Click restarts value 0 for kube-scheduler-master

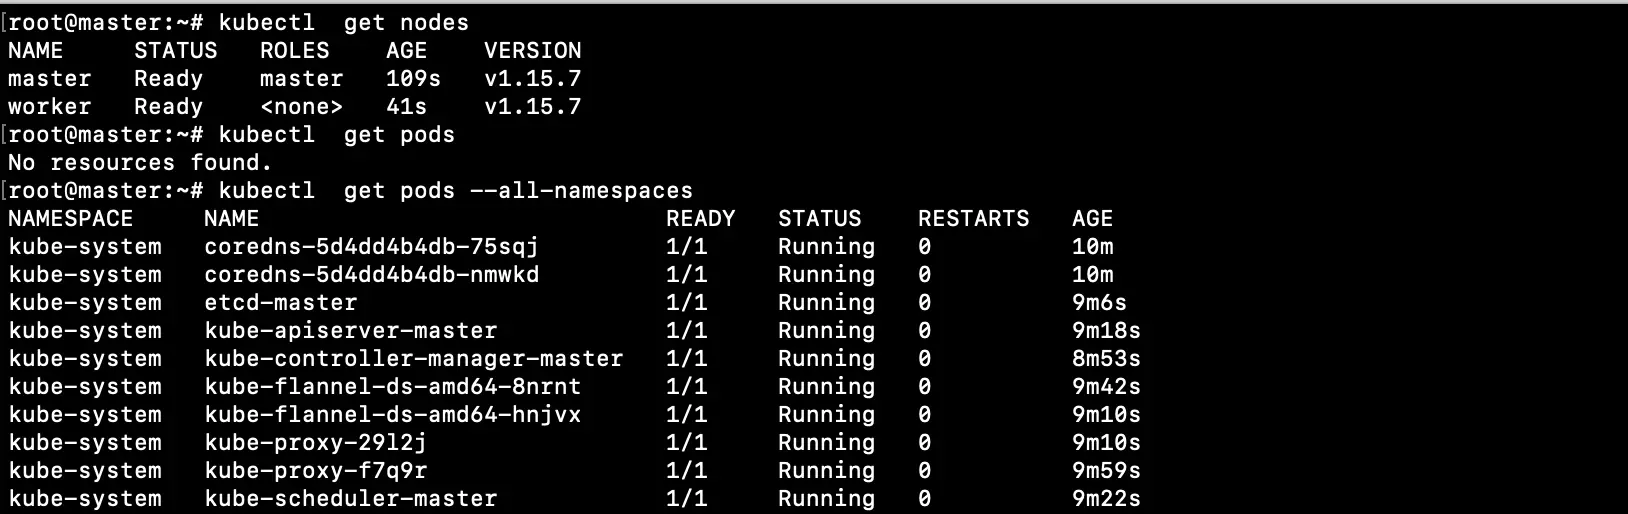pyautogui.click(x=924, y=498)
